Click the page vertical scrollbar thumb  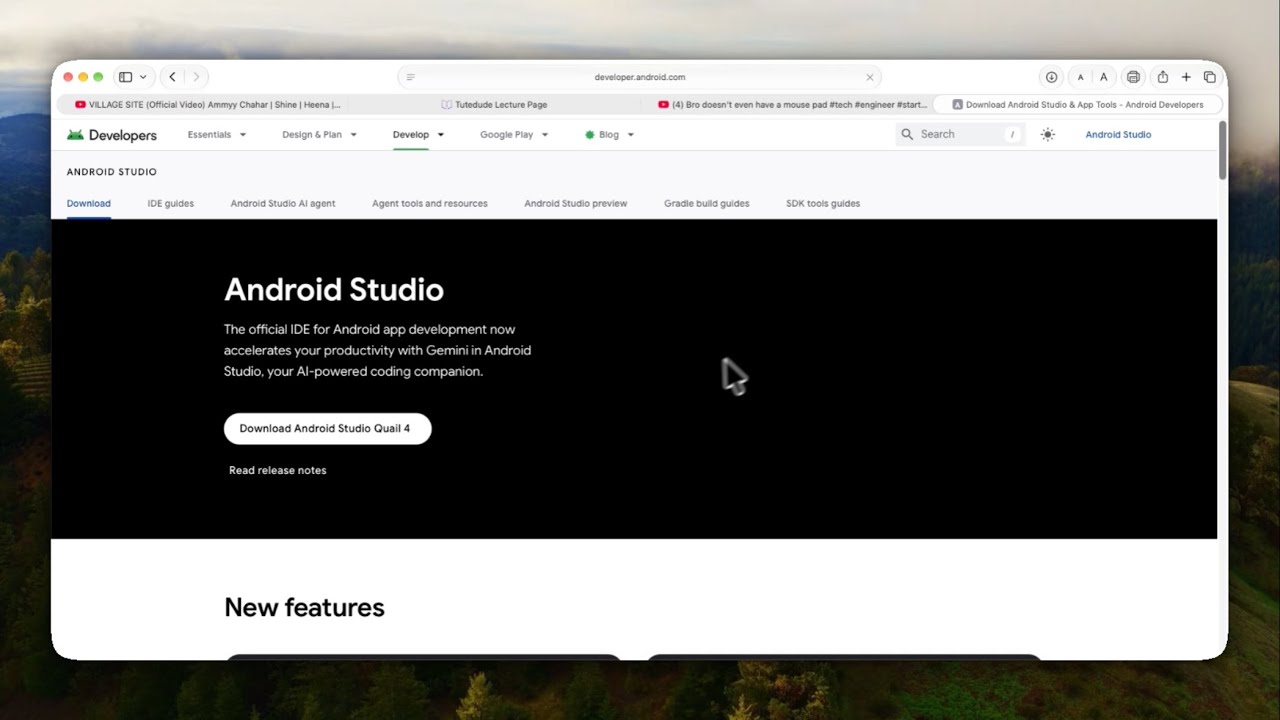tap(1222, 150)
